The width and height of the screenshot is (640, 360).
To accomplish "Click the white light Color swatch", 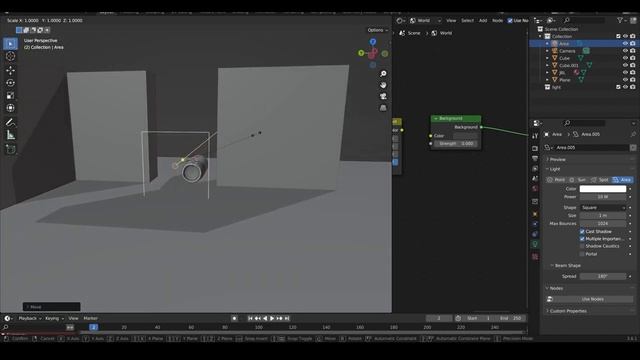I will 603,189.
